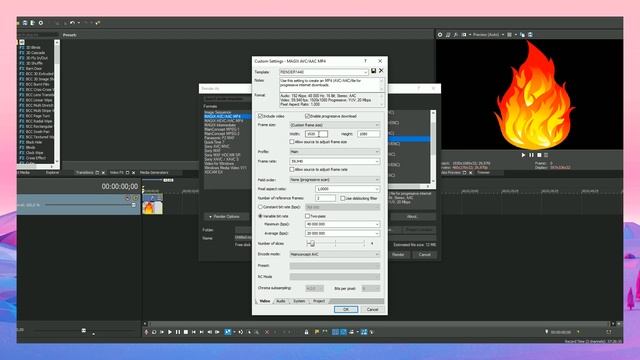Pause the video preview pane

click(531, 155)
